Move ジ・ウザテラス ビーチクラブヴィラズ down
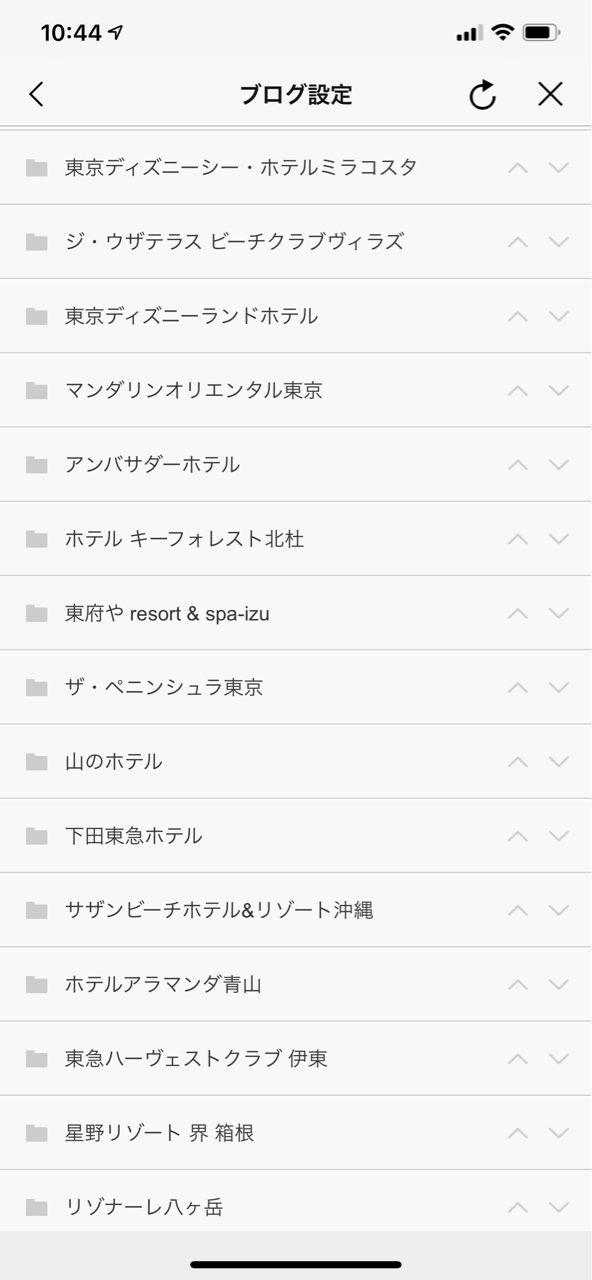 pyautogui.click(x=558, y=241)
